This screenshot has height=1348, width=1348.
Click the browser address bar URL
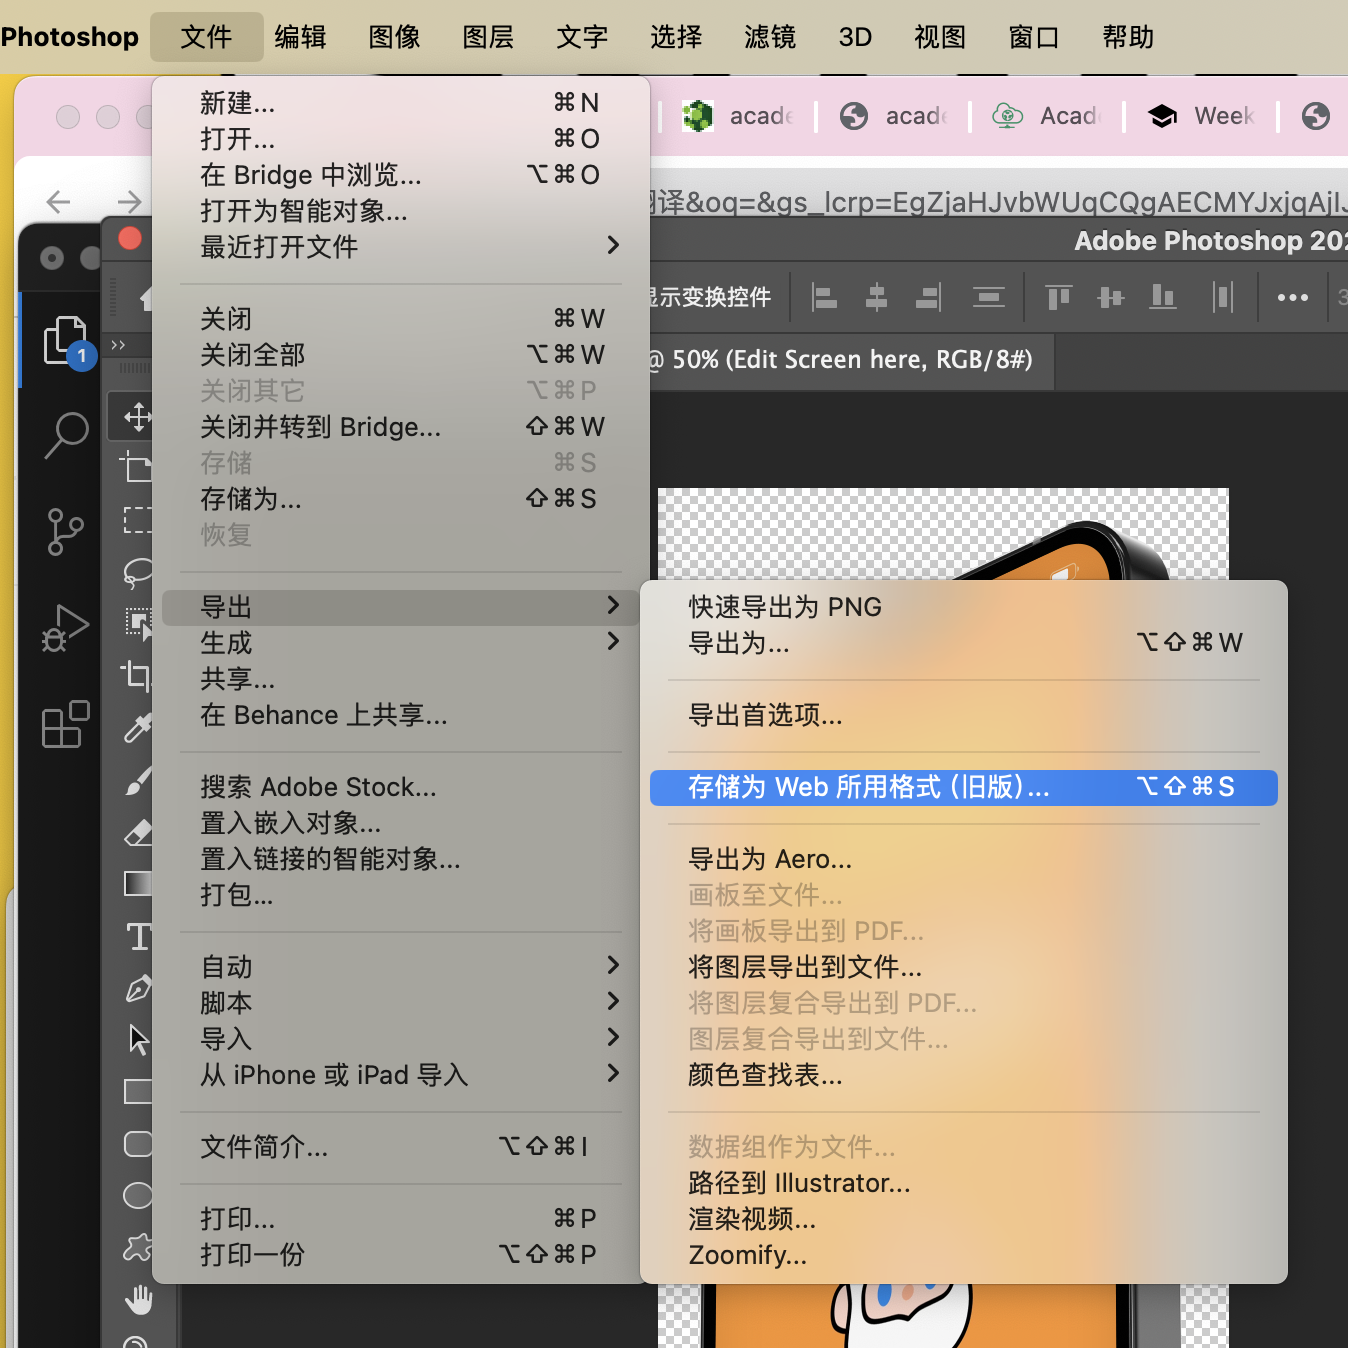pos(998,202)
